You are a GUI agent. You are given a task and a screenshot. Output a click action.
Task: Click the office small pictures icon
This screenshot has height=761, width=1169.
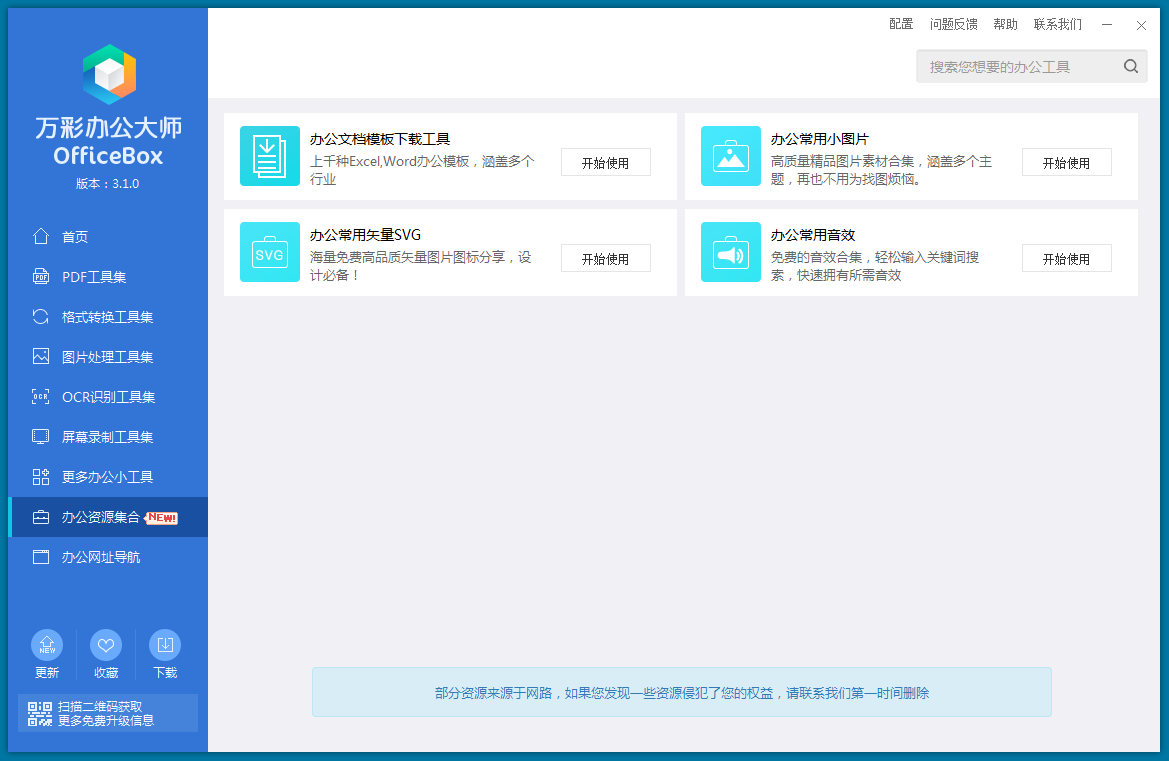(730, 156)
